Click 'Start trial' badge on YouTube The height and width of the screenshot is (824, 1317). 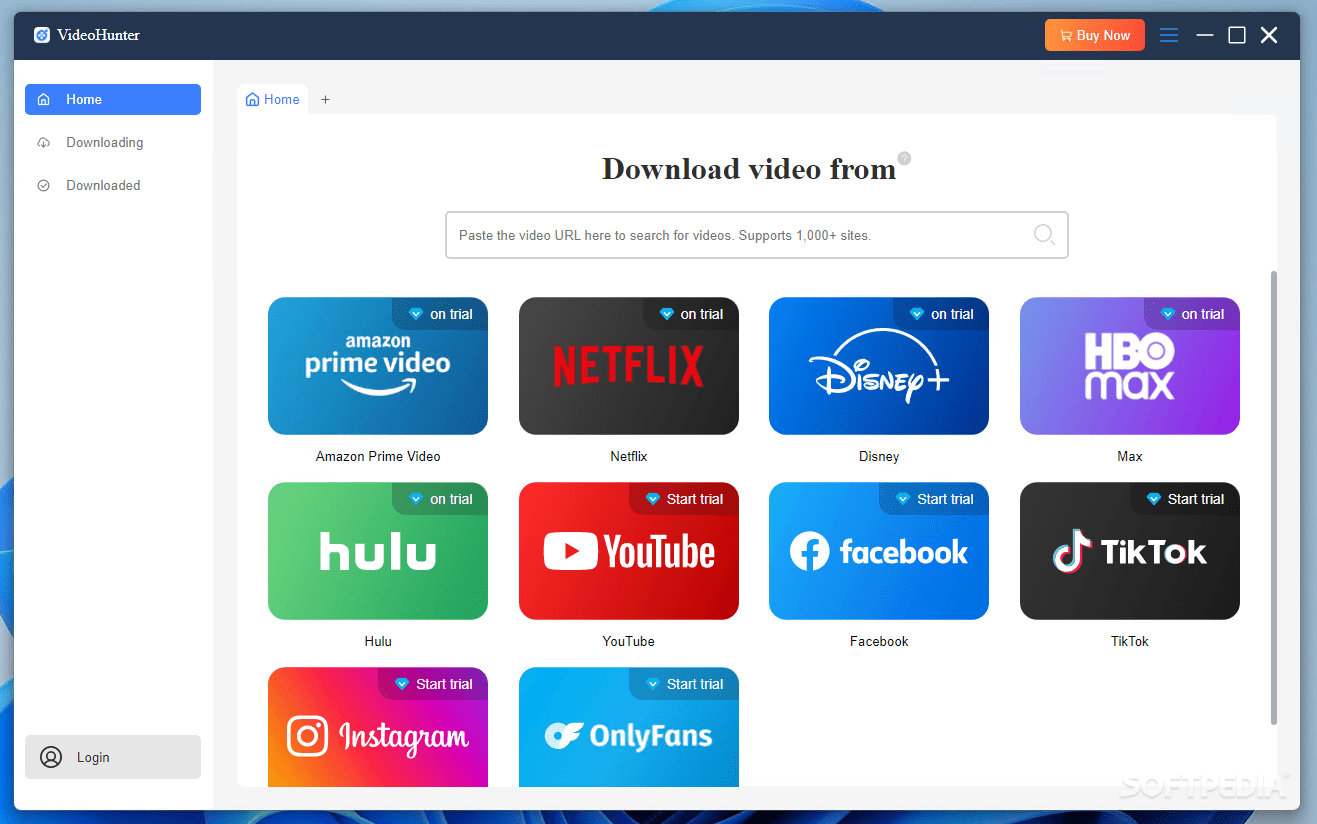(684, 499)
